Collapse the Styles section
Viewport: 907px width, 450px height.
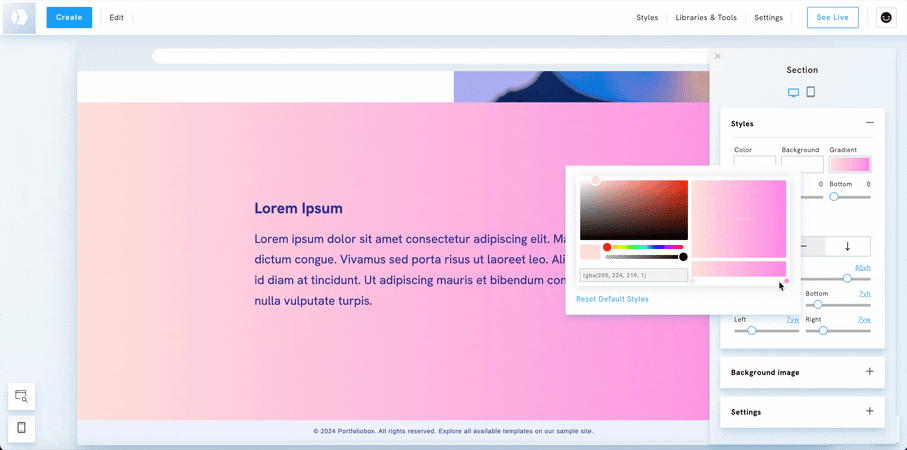point(869,123)
